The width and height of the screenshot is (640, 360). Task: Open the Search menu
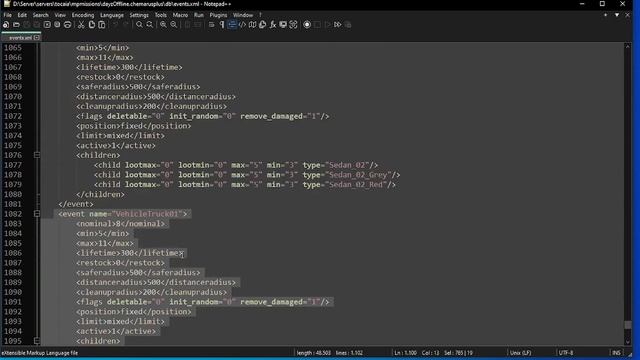pos(40,15)
